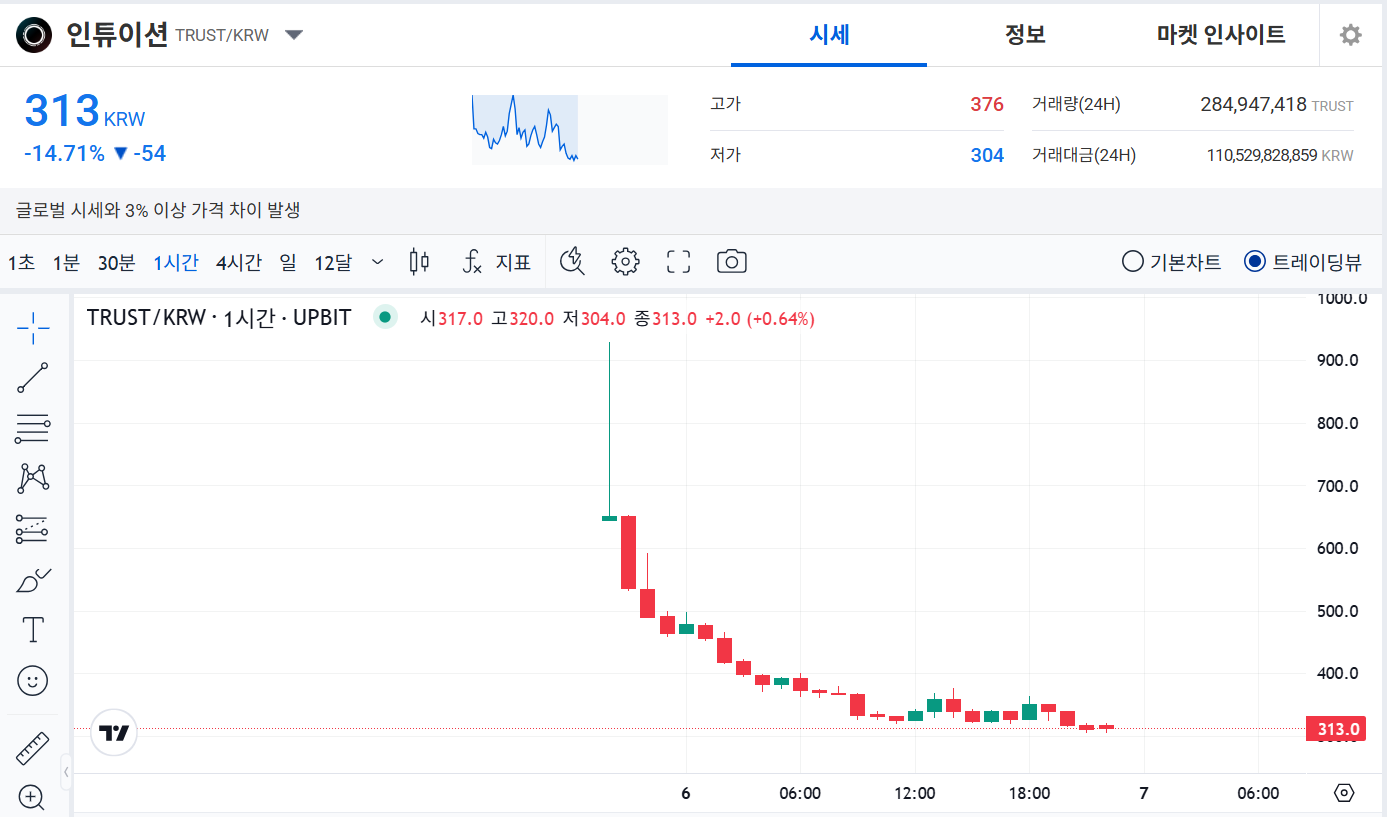The image size is (1387, 817).
Task: Select the 기본차트 radio button
Action: 1131,261
